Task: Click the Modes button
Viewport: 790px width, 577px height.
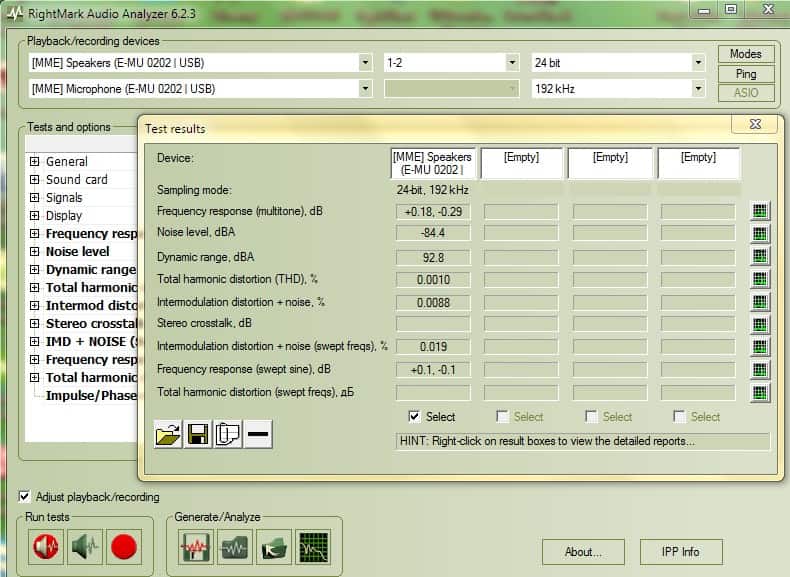Action: pos(746,54)
